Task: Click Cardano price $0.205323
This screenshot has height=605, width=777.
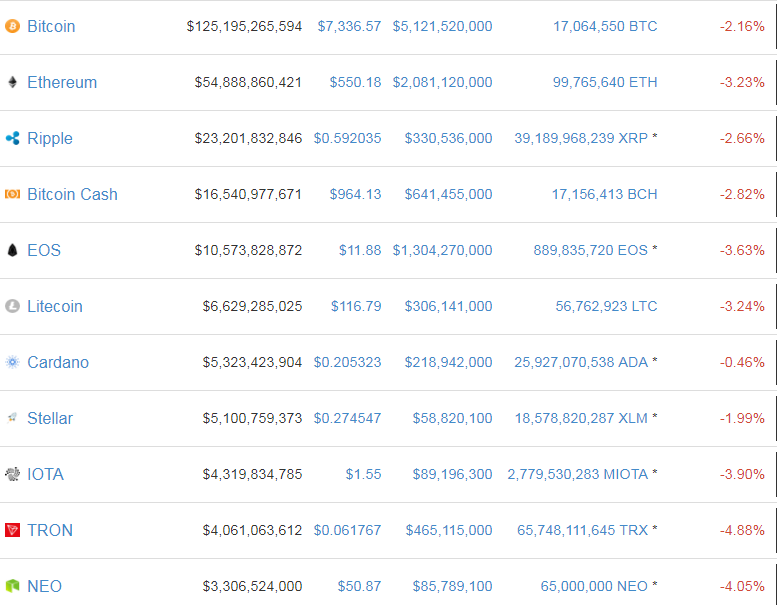Action: coord(347,362)
